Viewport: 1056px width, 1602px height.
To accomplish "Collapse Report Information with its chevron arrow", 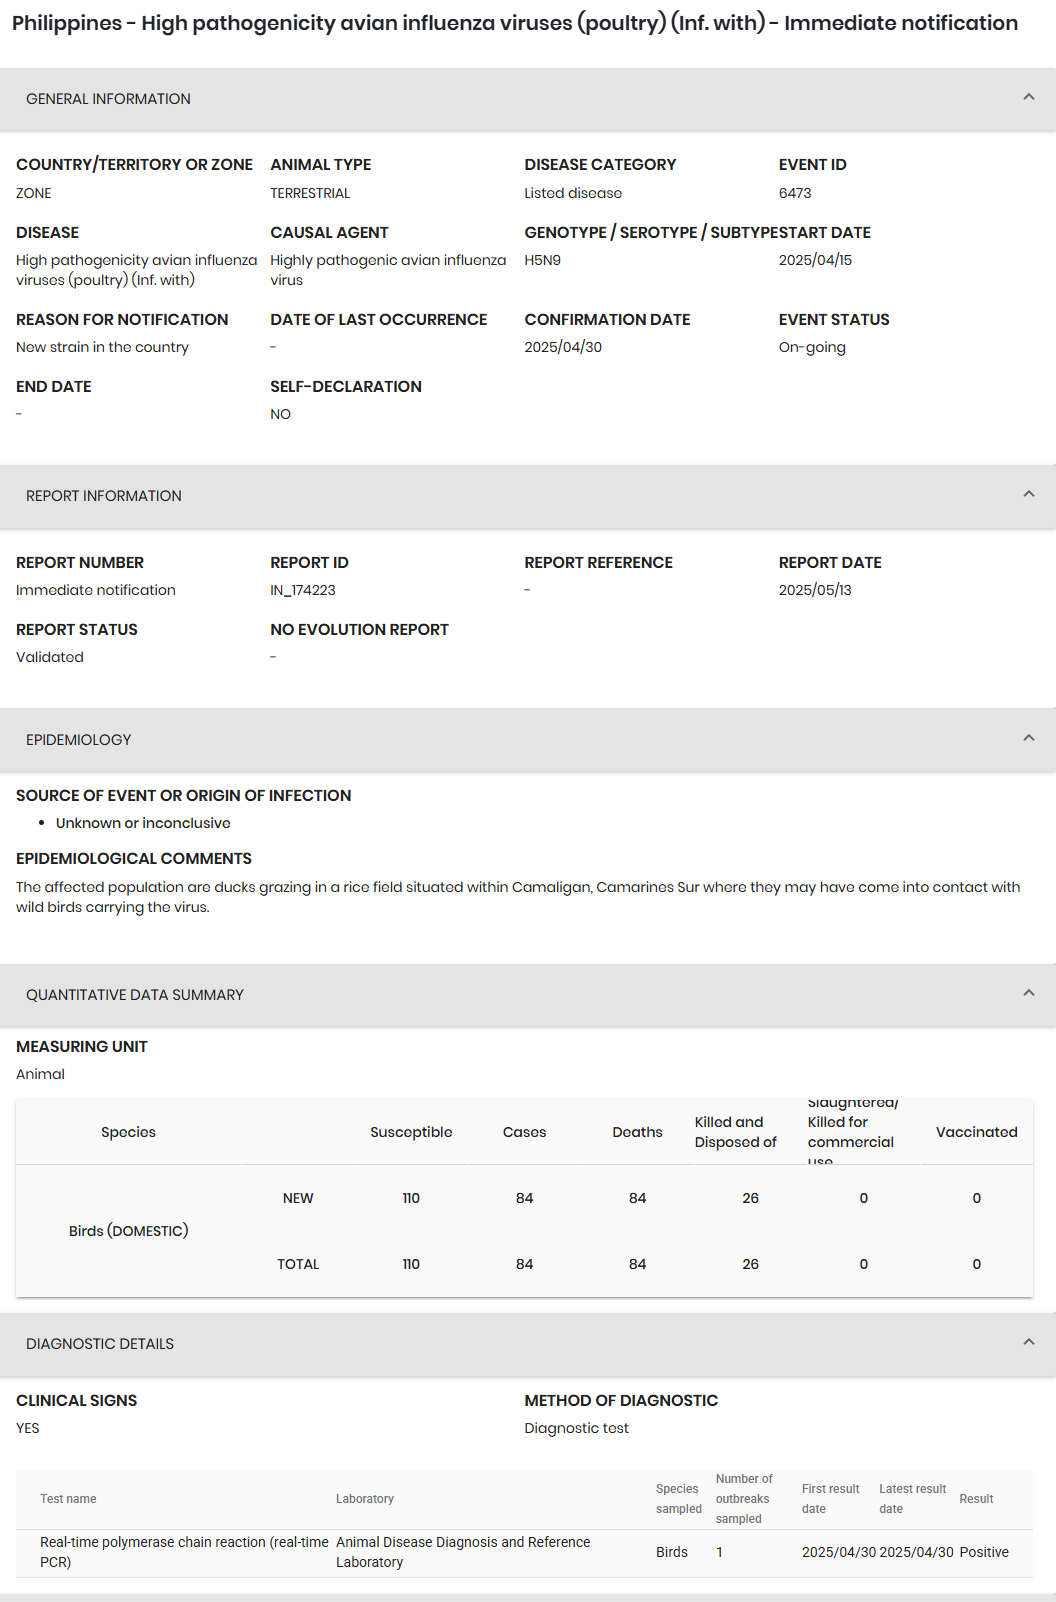I will [x=1028, y=494].
